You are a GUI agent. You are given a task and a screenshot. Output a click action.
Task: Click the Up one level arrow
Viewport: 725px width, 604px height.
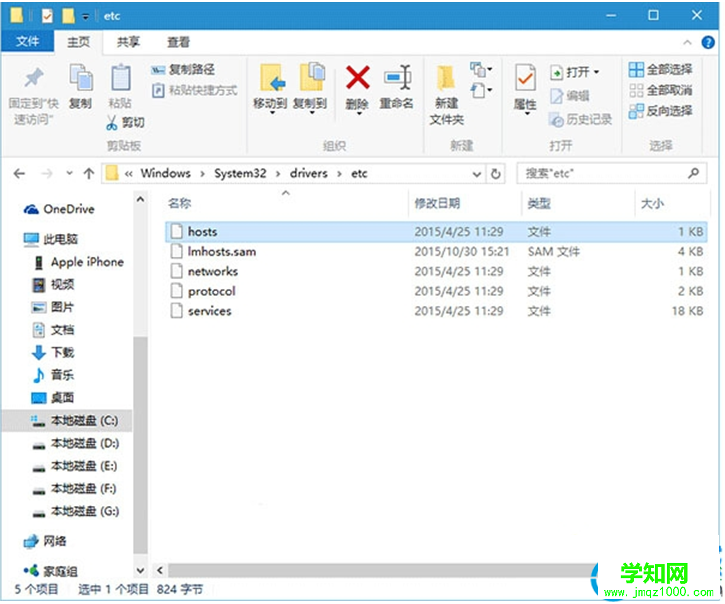89,173
